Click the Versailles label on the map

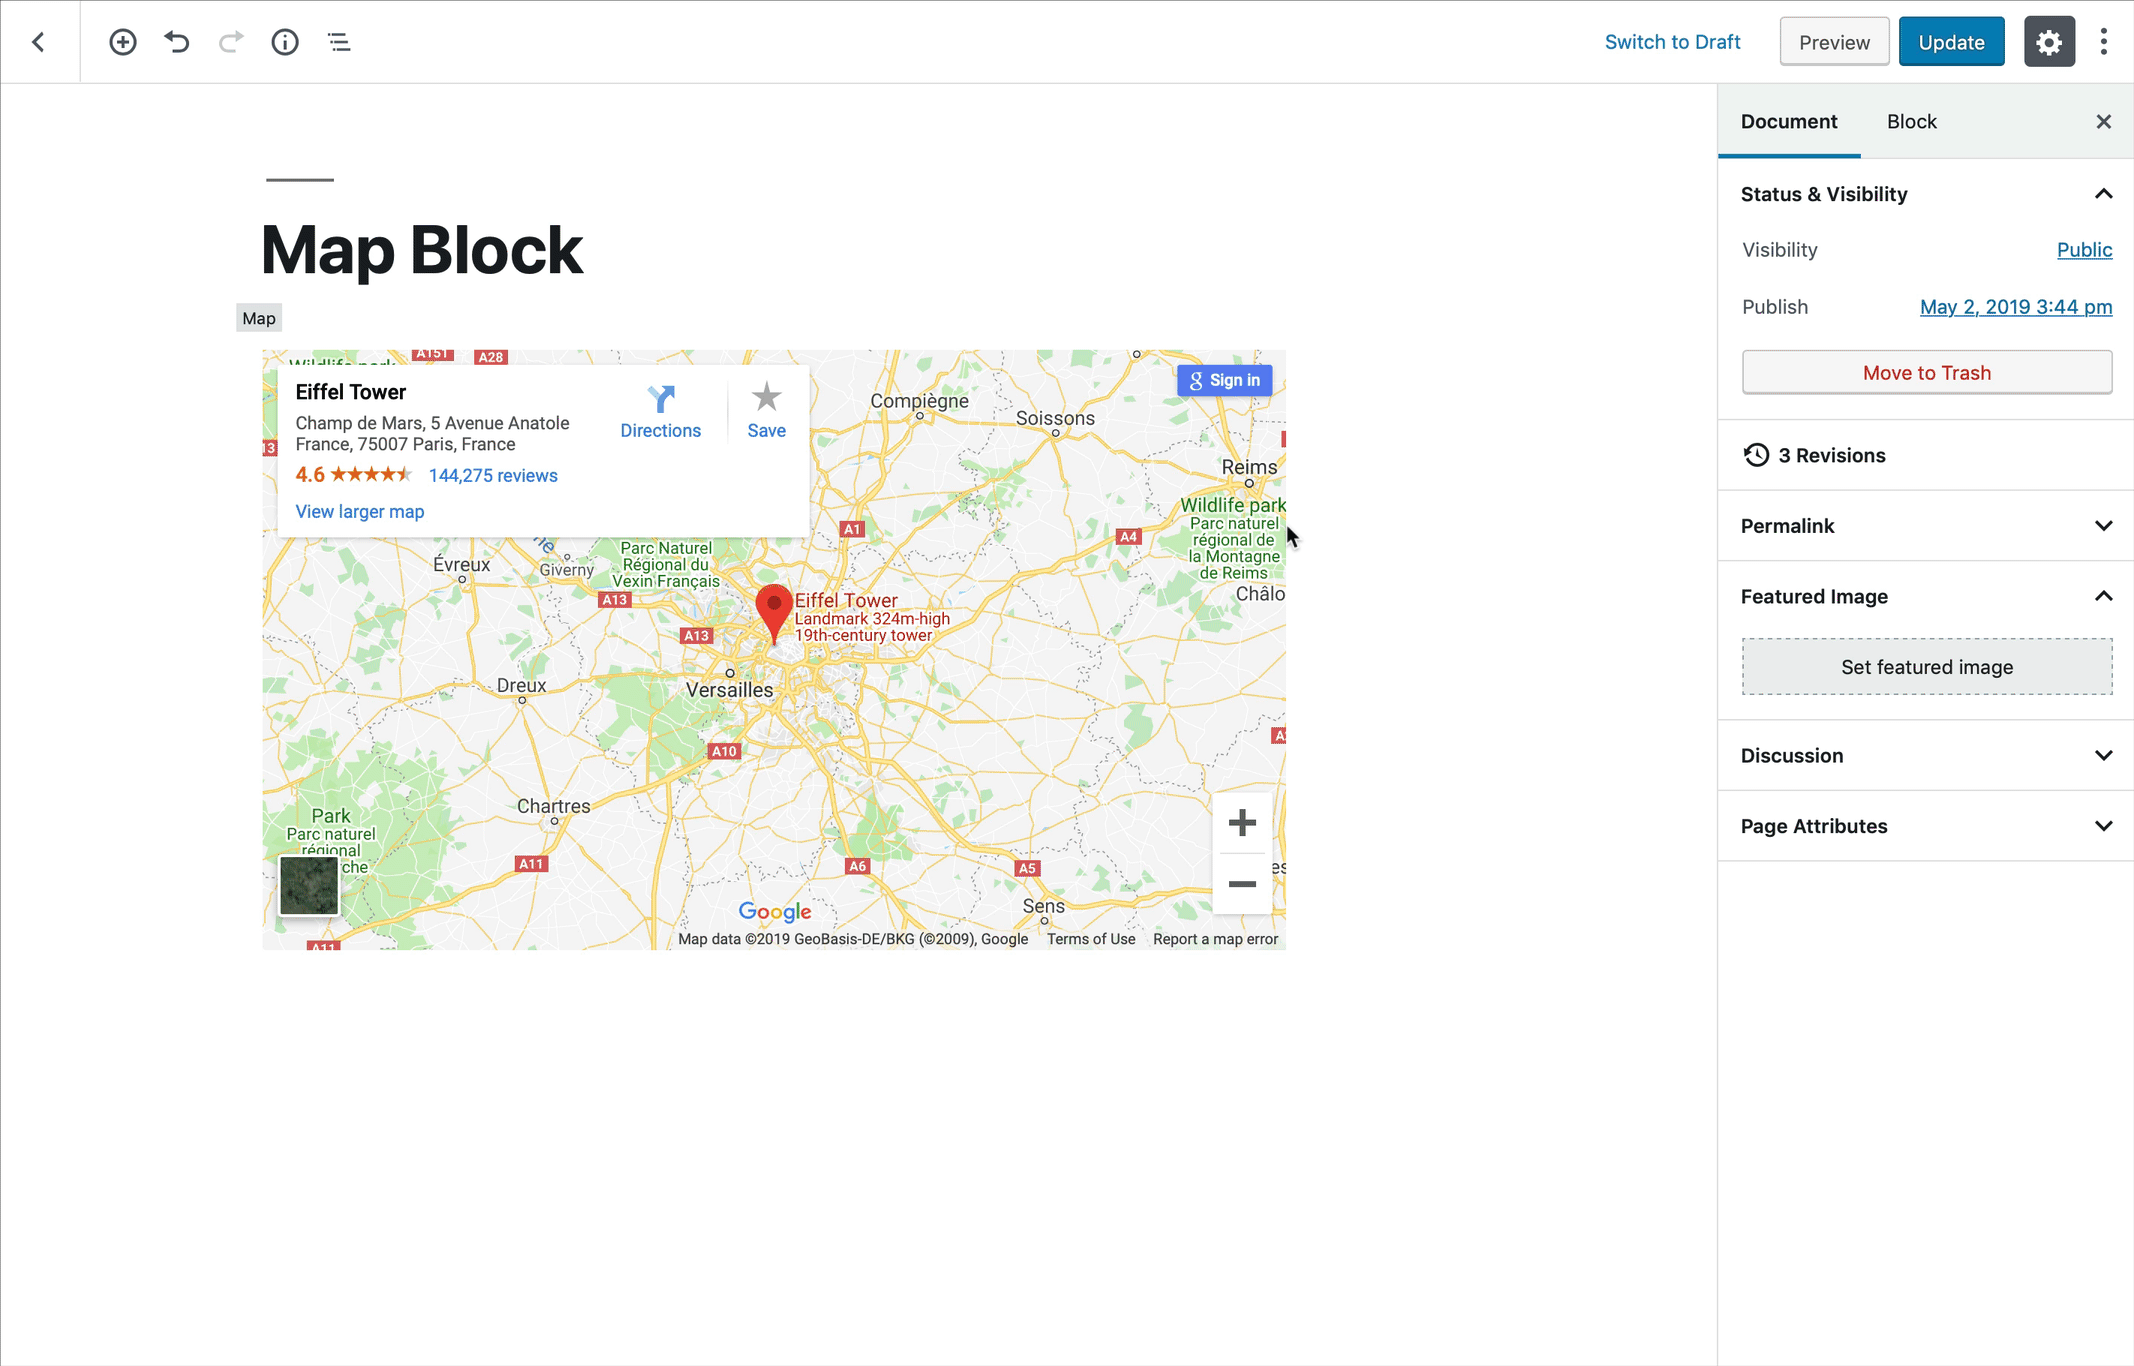729,690
